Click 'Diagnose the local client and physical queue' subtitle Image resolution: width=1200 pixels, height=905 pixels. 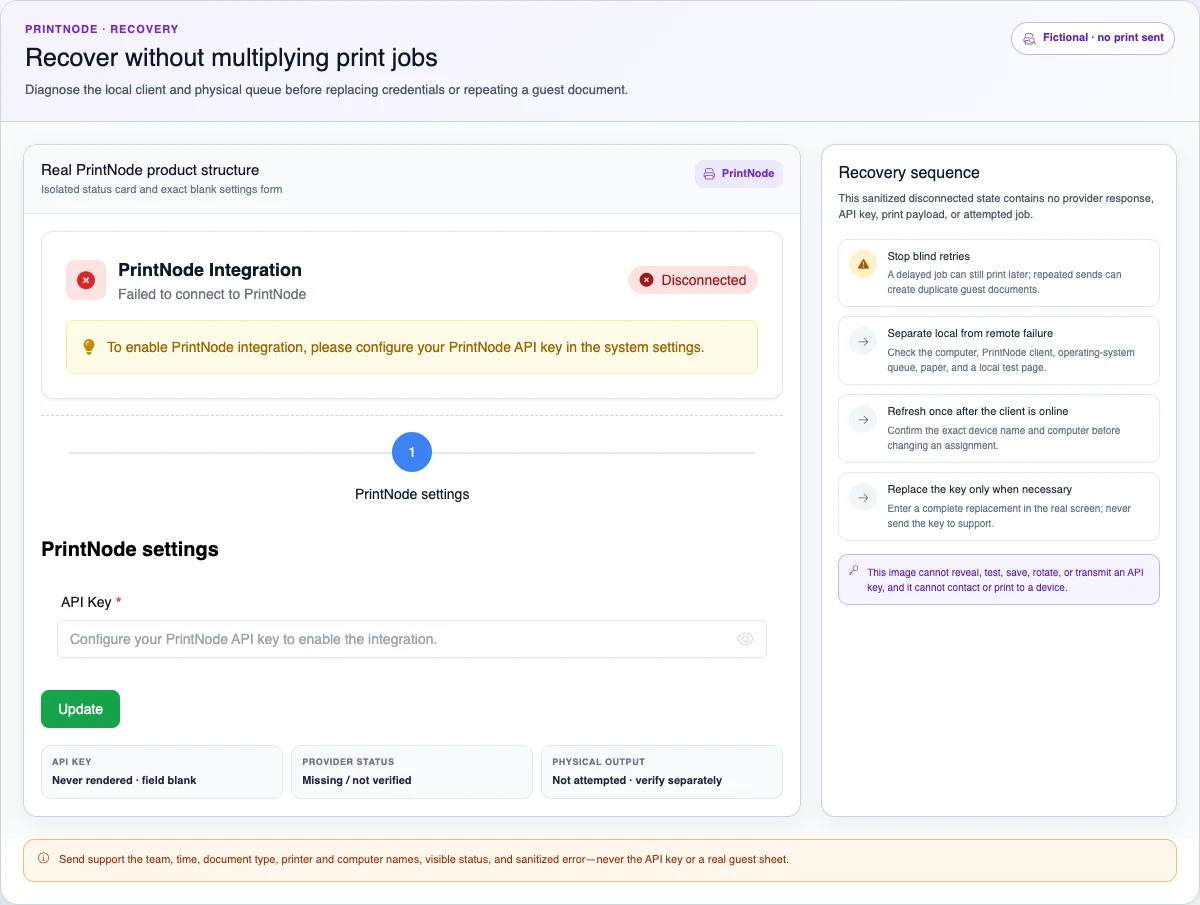click(326, 89)
